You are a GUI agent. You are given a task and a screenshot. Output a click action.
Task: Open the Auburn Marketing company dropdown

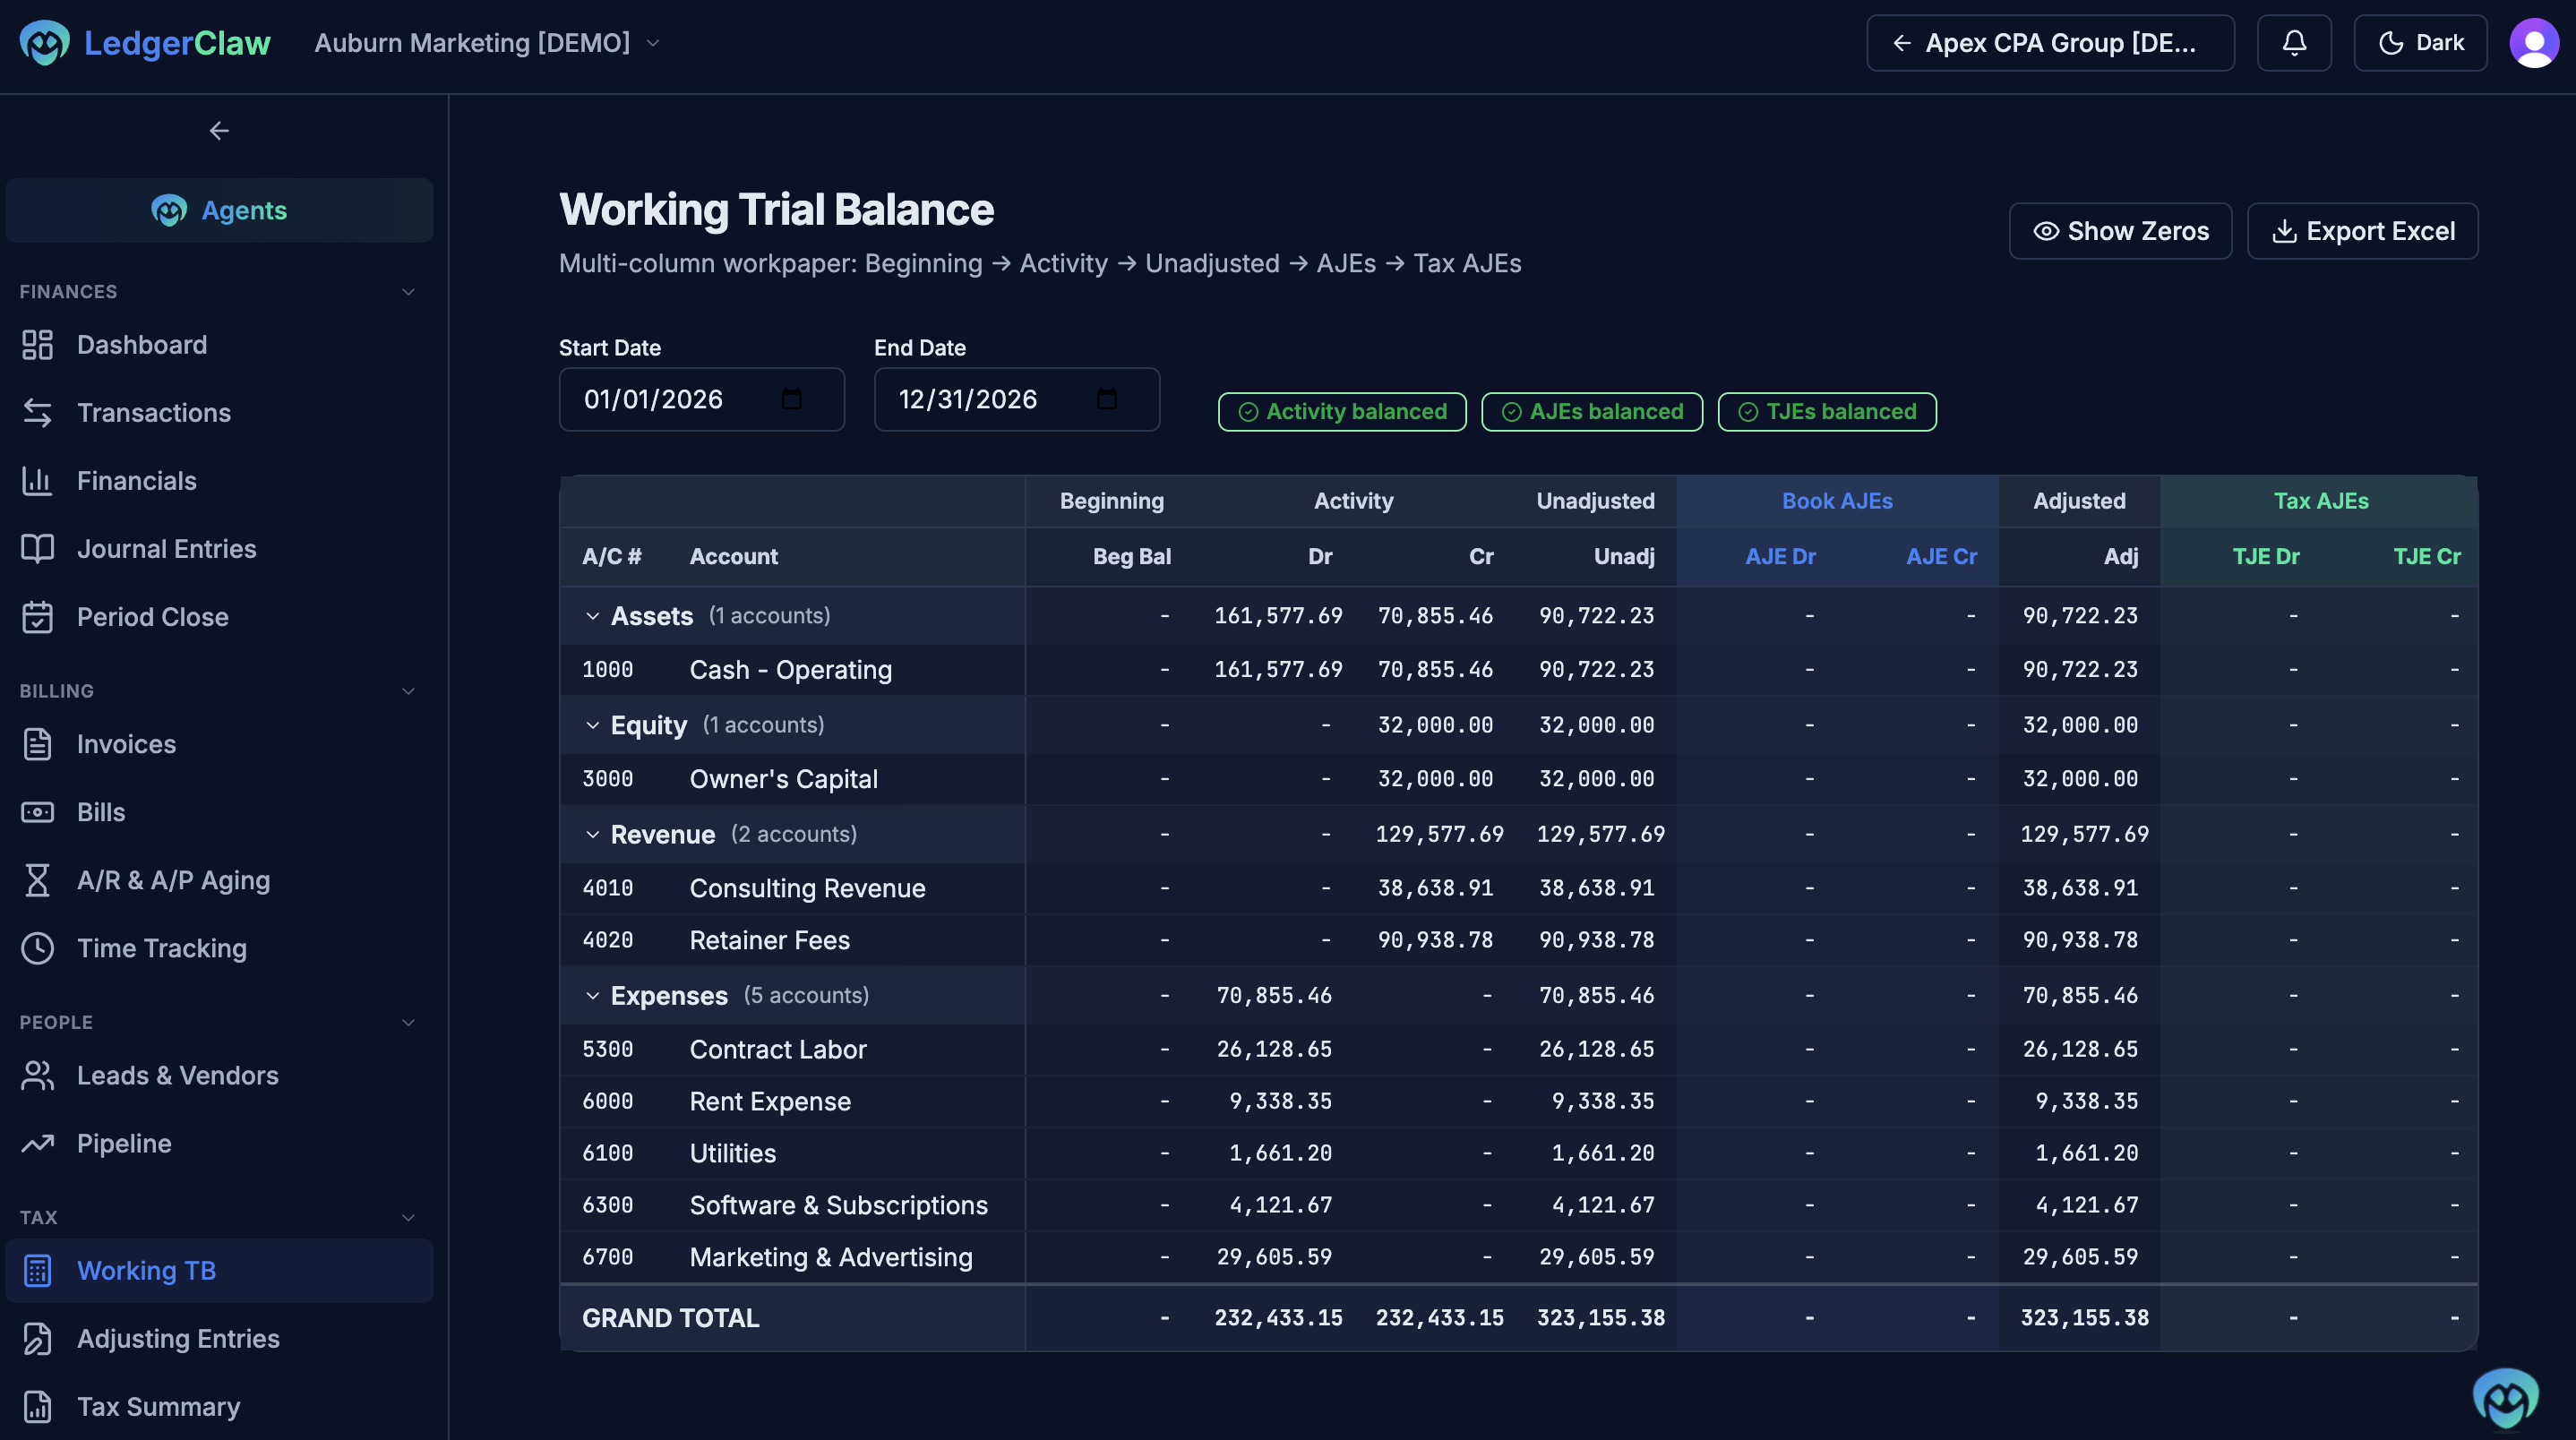click(x=488, y=43)
